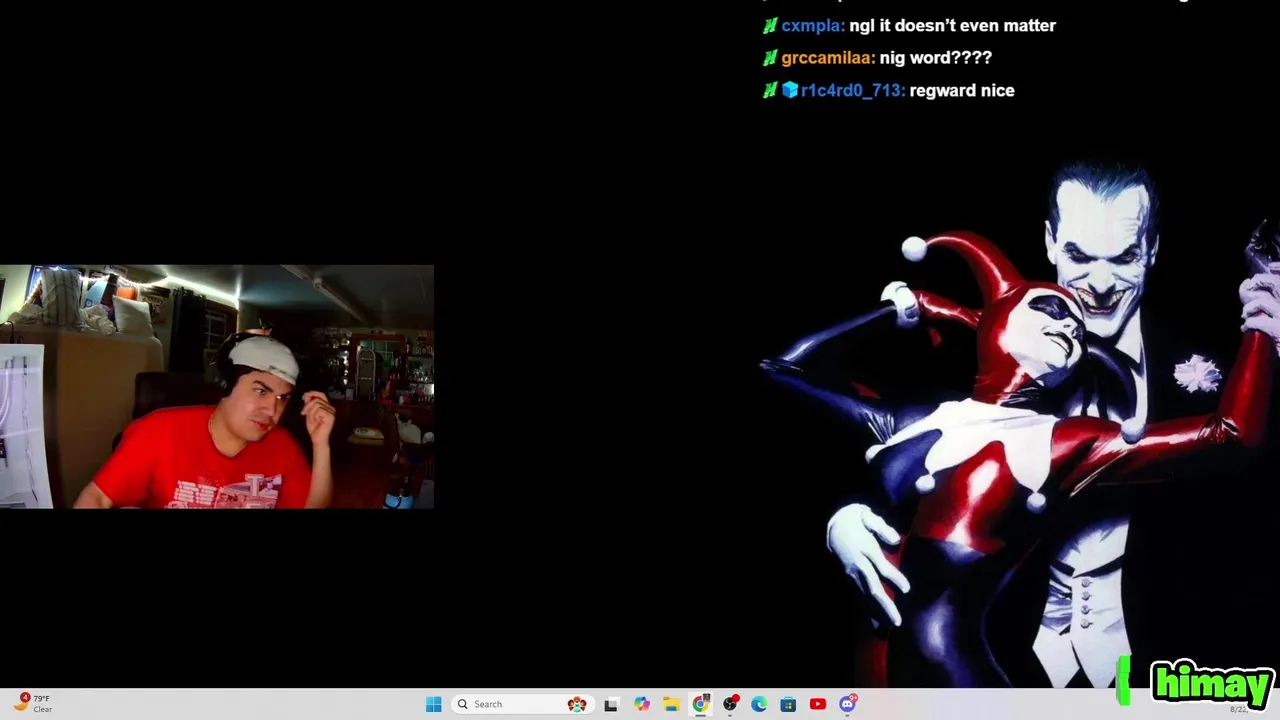The height and width of the screenshot is (720, 1280).
Task: Open Microsoft Edge from the taskbar
Action: coord(759,704)
